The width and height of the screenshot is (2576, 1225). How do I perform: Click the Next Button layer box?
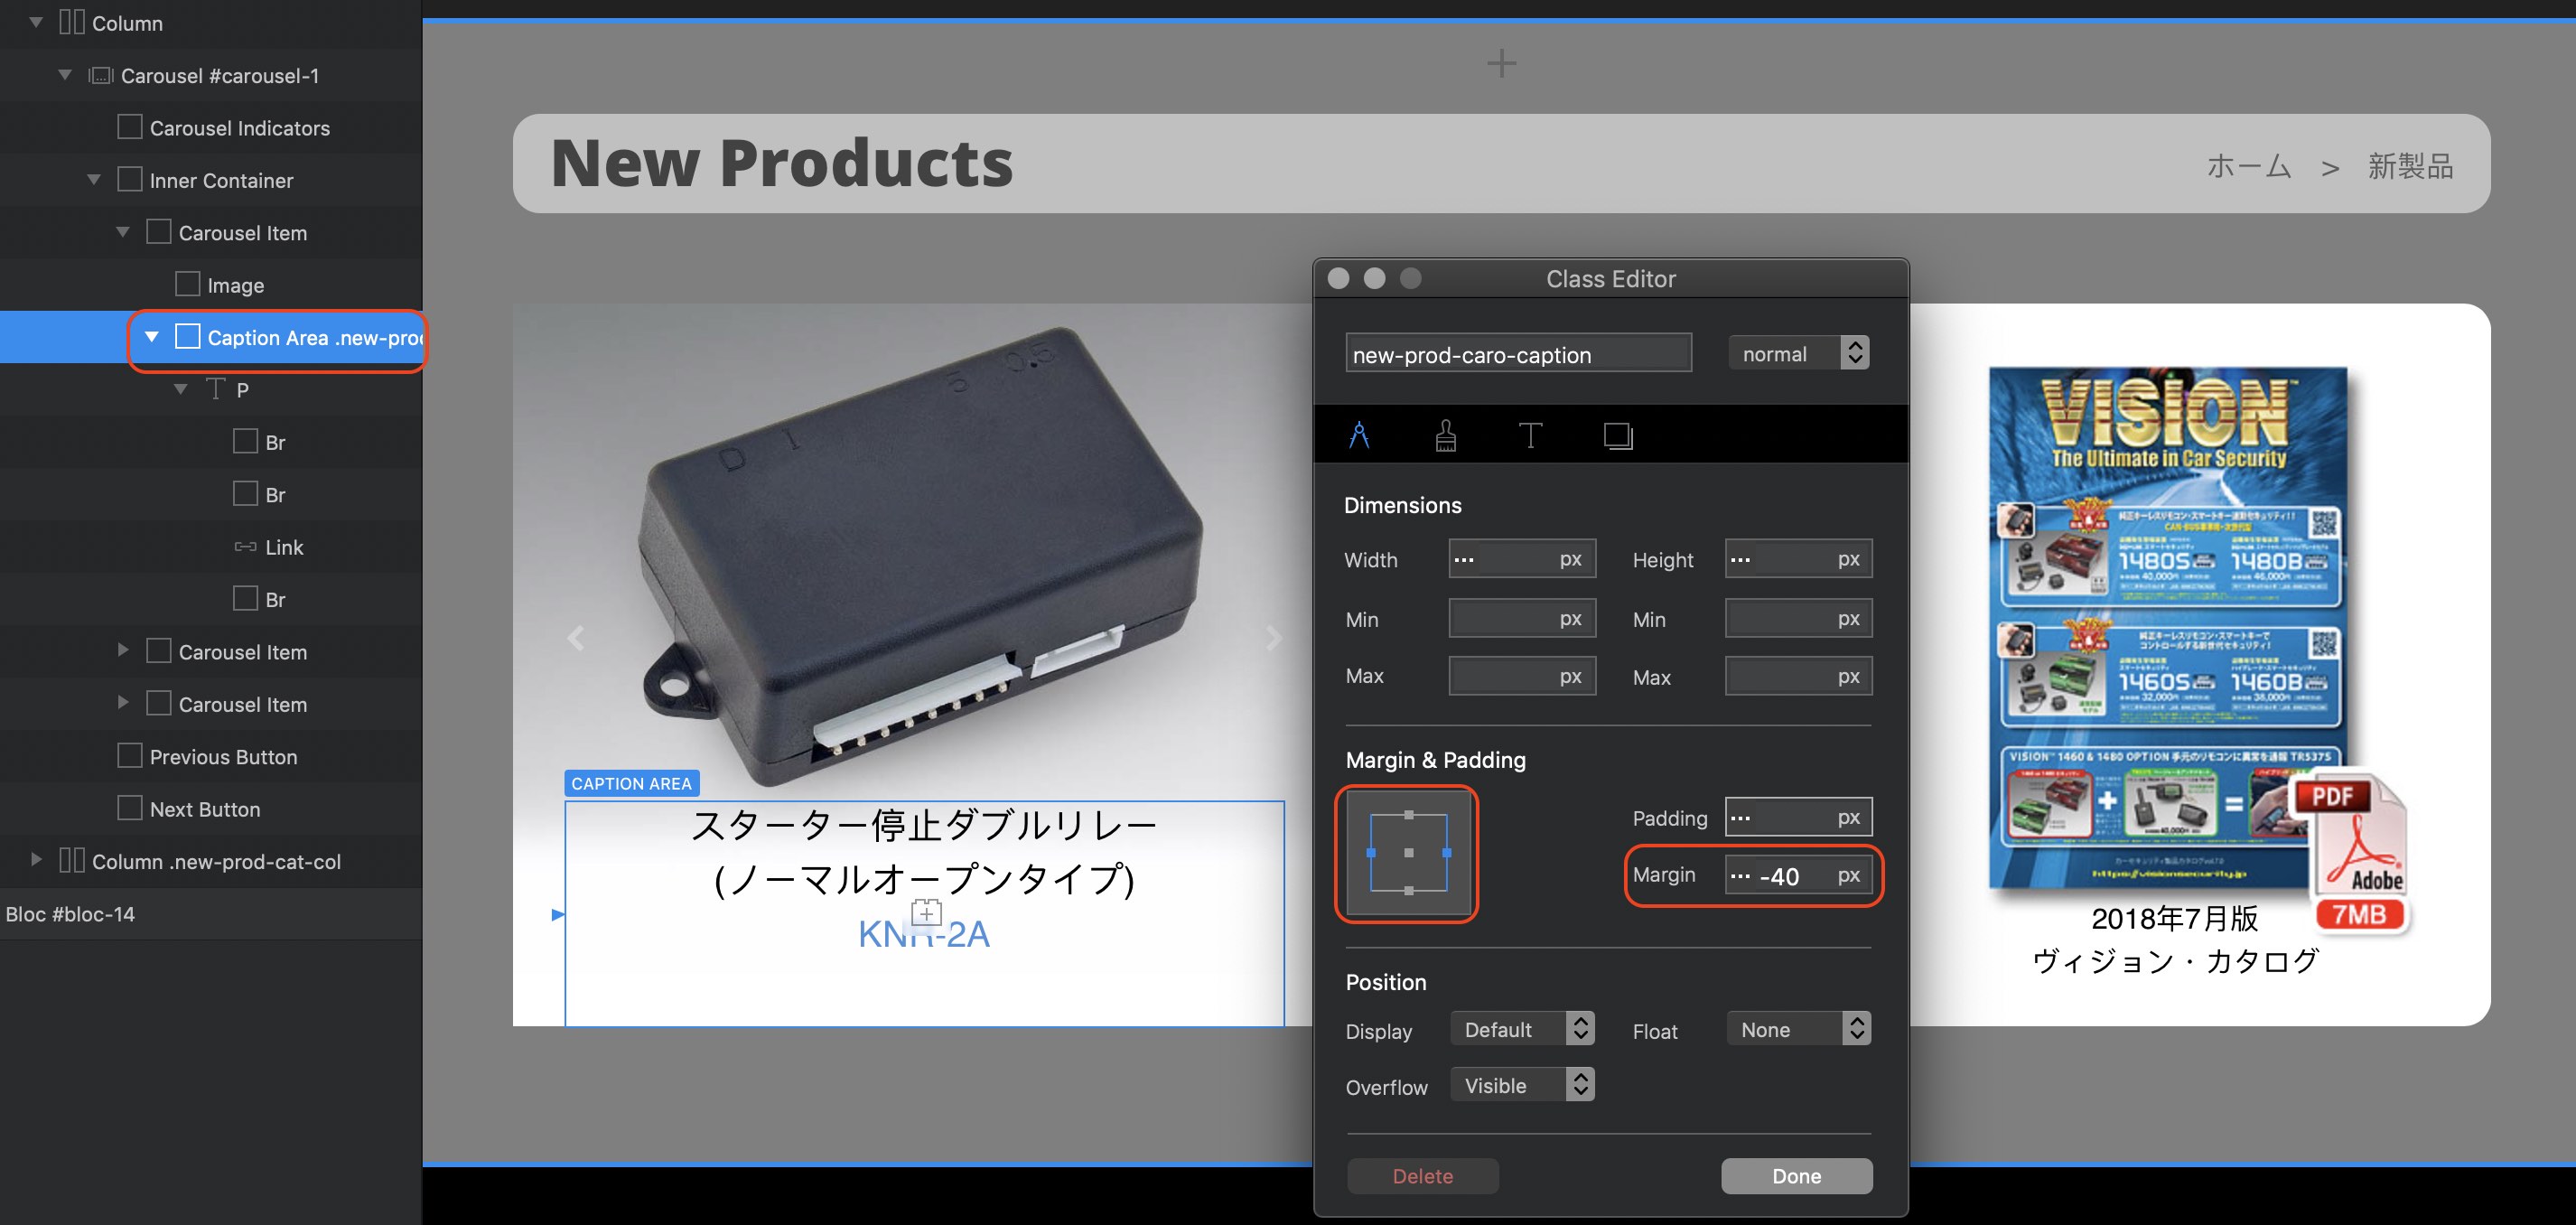click(130, 808)
